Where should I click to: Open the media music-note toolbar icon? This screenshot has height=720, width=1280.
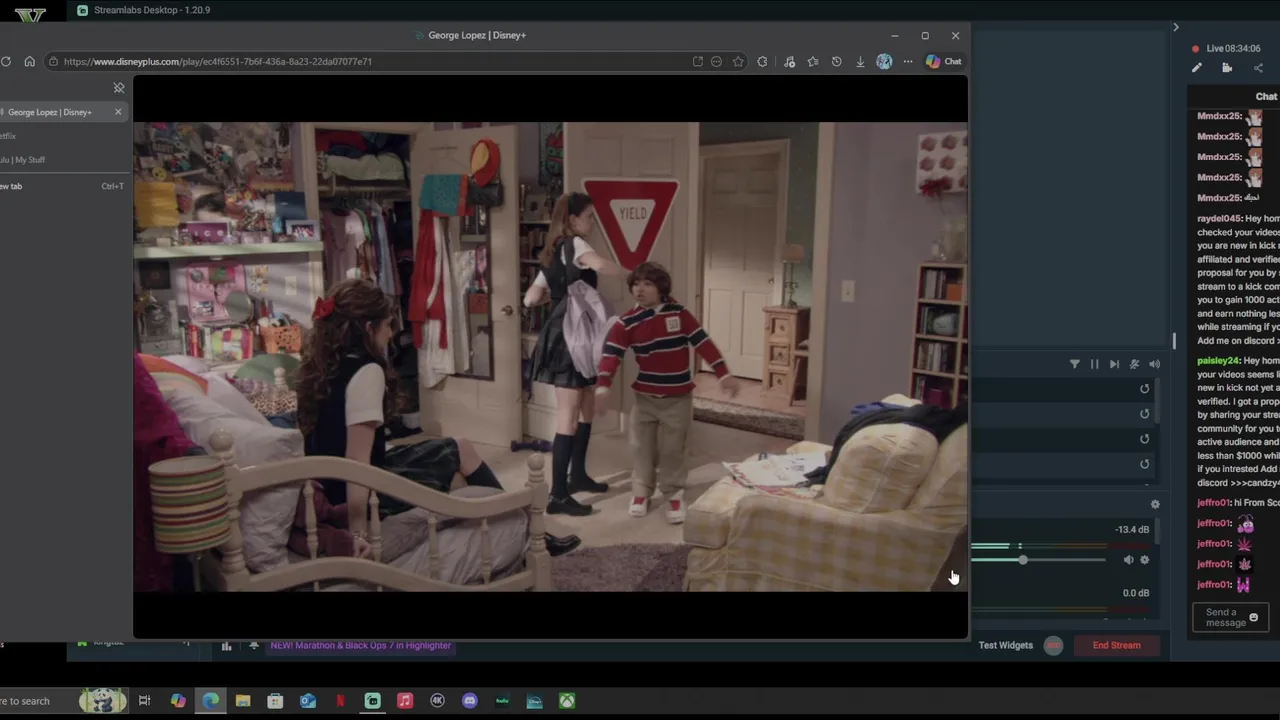pos(789,61)
